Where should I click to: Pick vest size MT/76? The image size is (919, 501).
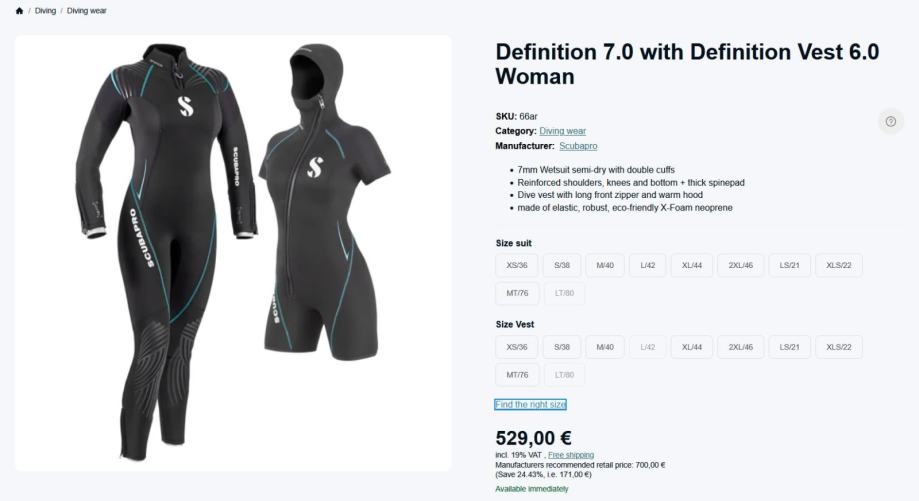tap(517, 376)
